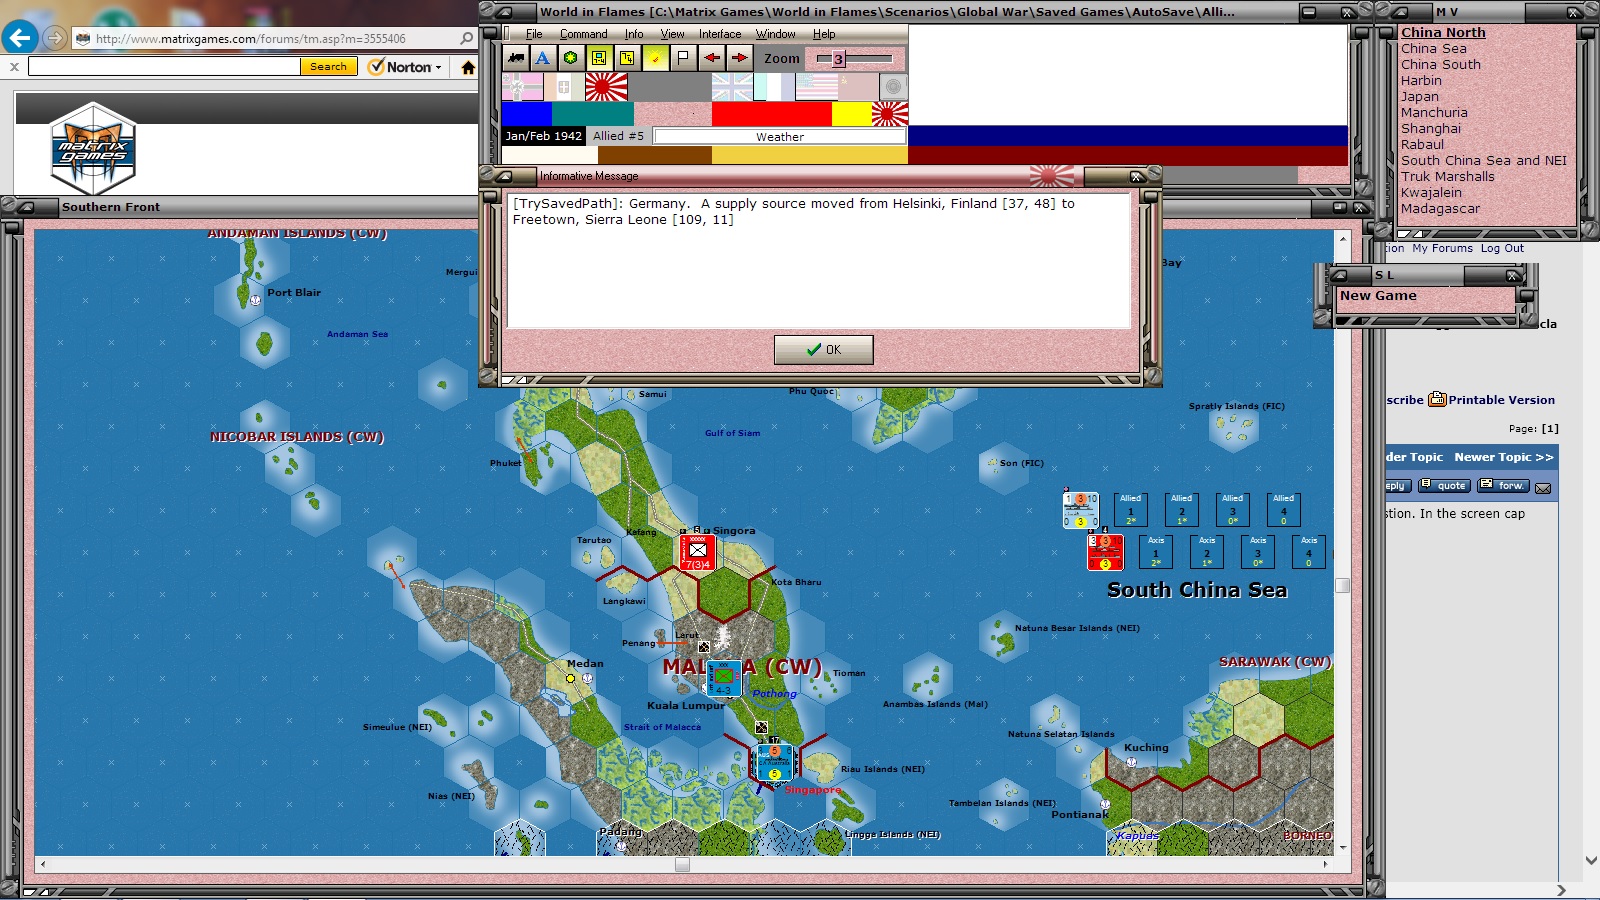Select Madagascar in the M V list

click(x=1440, y=209)
